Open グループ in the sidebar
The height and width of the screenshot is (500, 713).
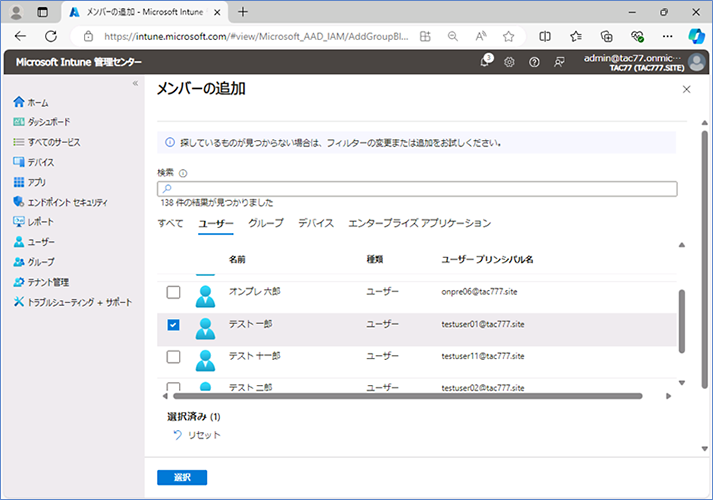[34, 262]
